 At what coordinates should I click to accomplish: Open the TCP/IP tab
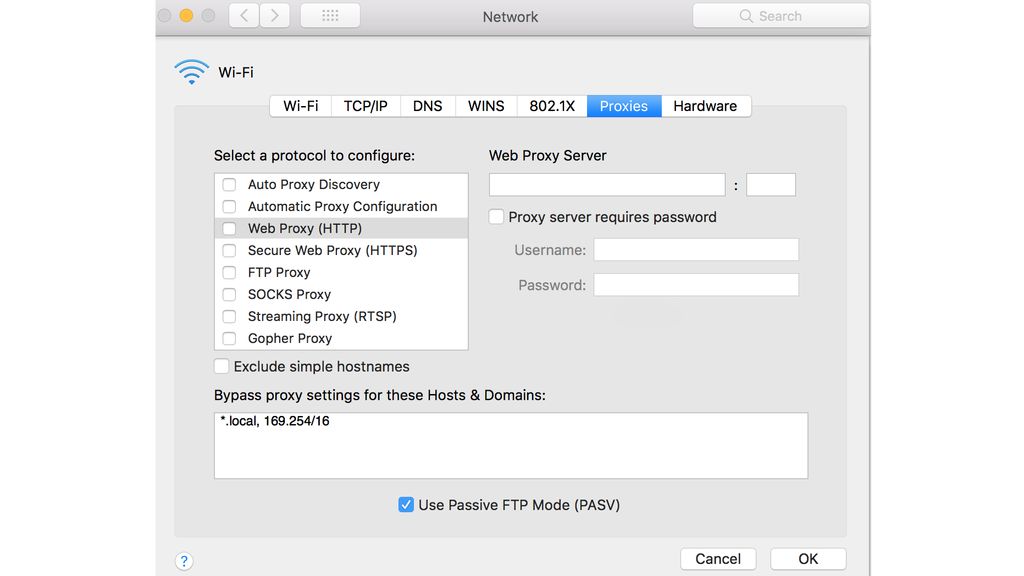point(366,106)
